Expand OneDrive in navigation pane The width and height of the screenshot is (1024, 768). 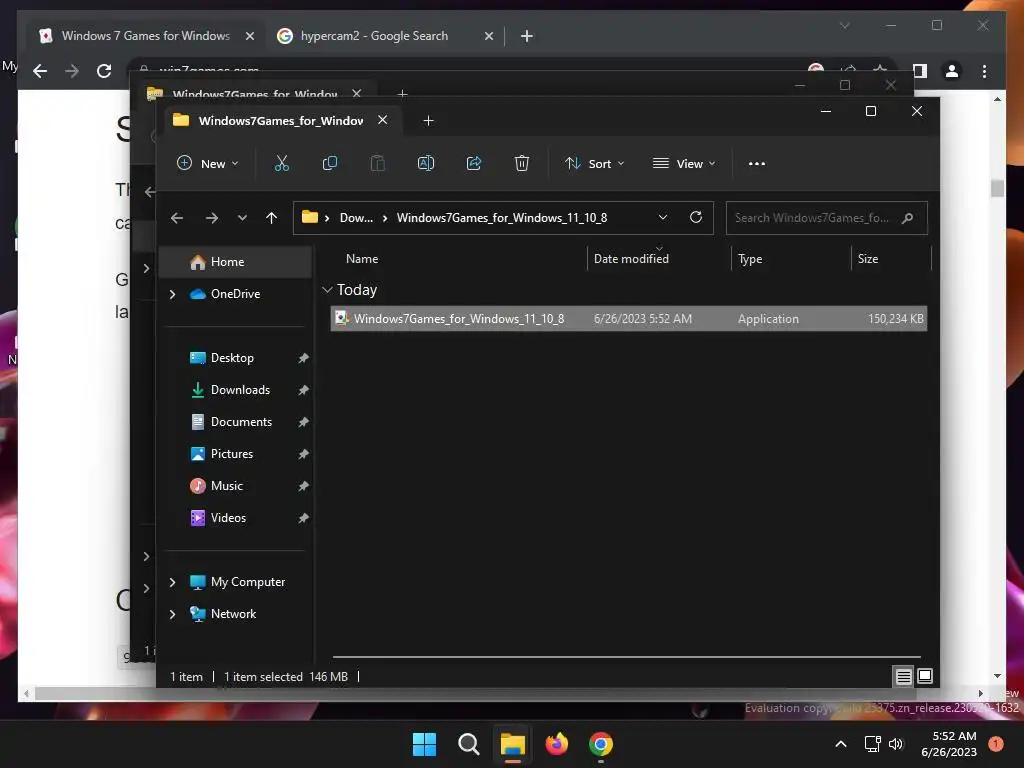click(x=172, y=295)
